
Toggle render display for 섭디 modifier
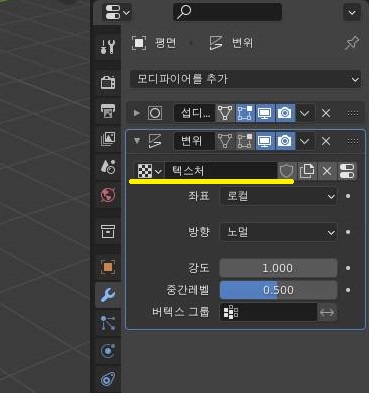click(285, 113)
